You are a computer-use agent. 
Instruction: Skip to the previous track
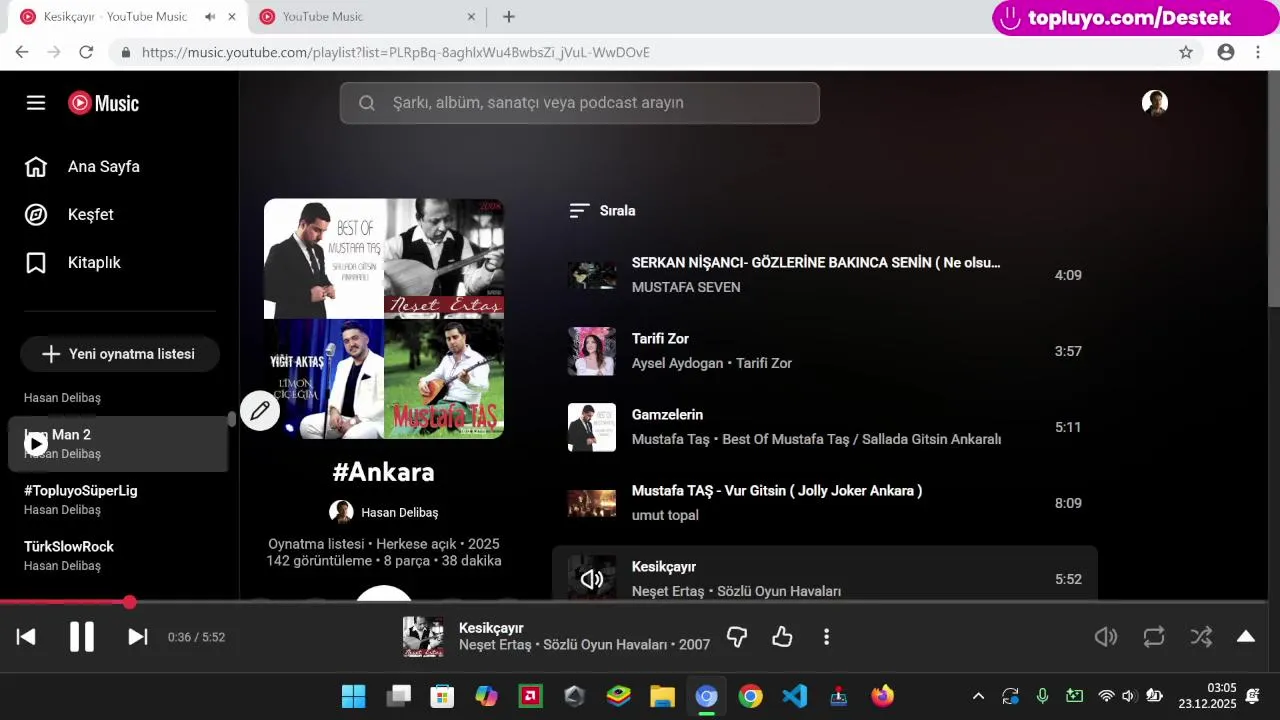pos(26,637)
